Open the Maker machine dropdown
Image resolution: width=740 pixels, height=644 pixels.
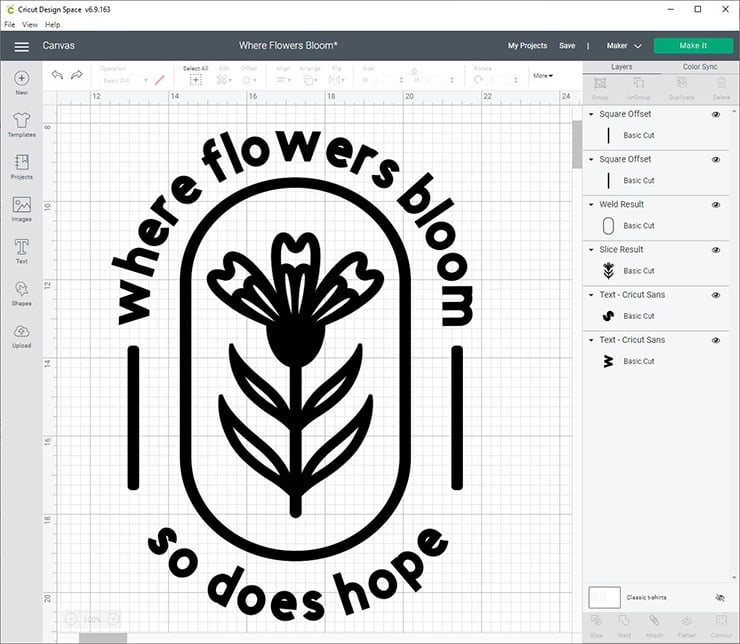point(623,46)
